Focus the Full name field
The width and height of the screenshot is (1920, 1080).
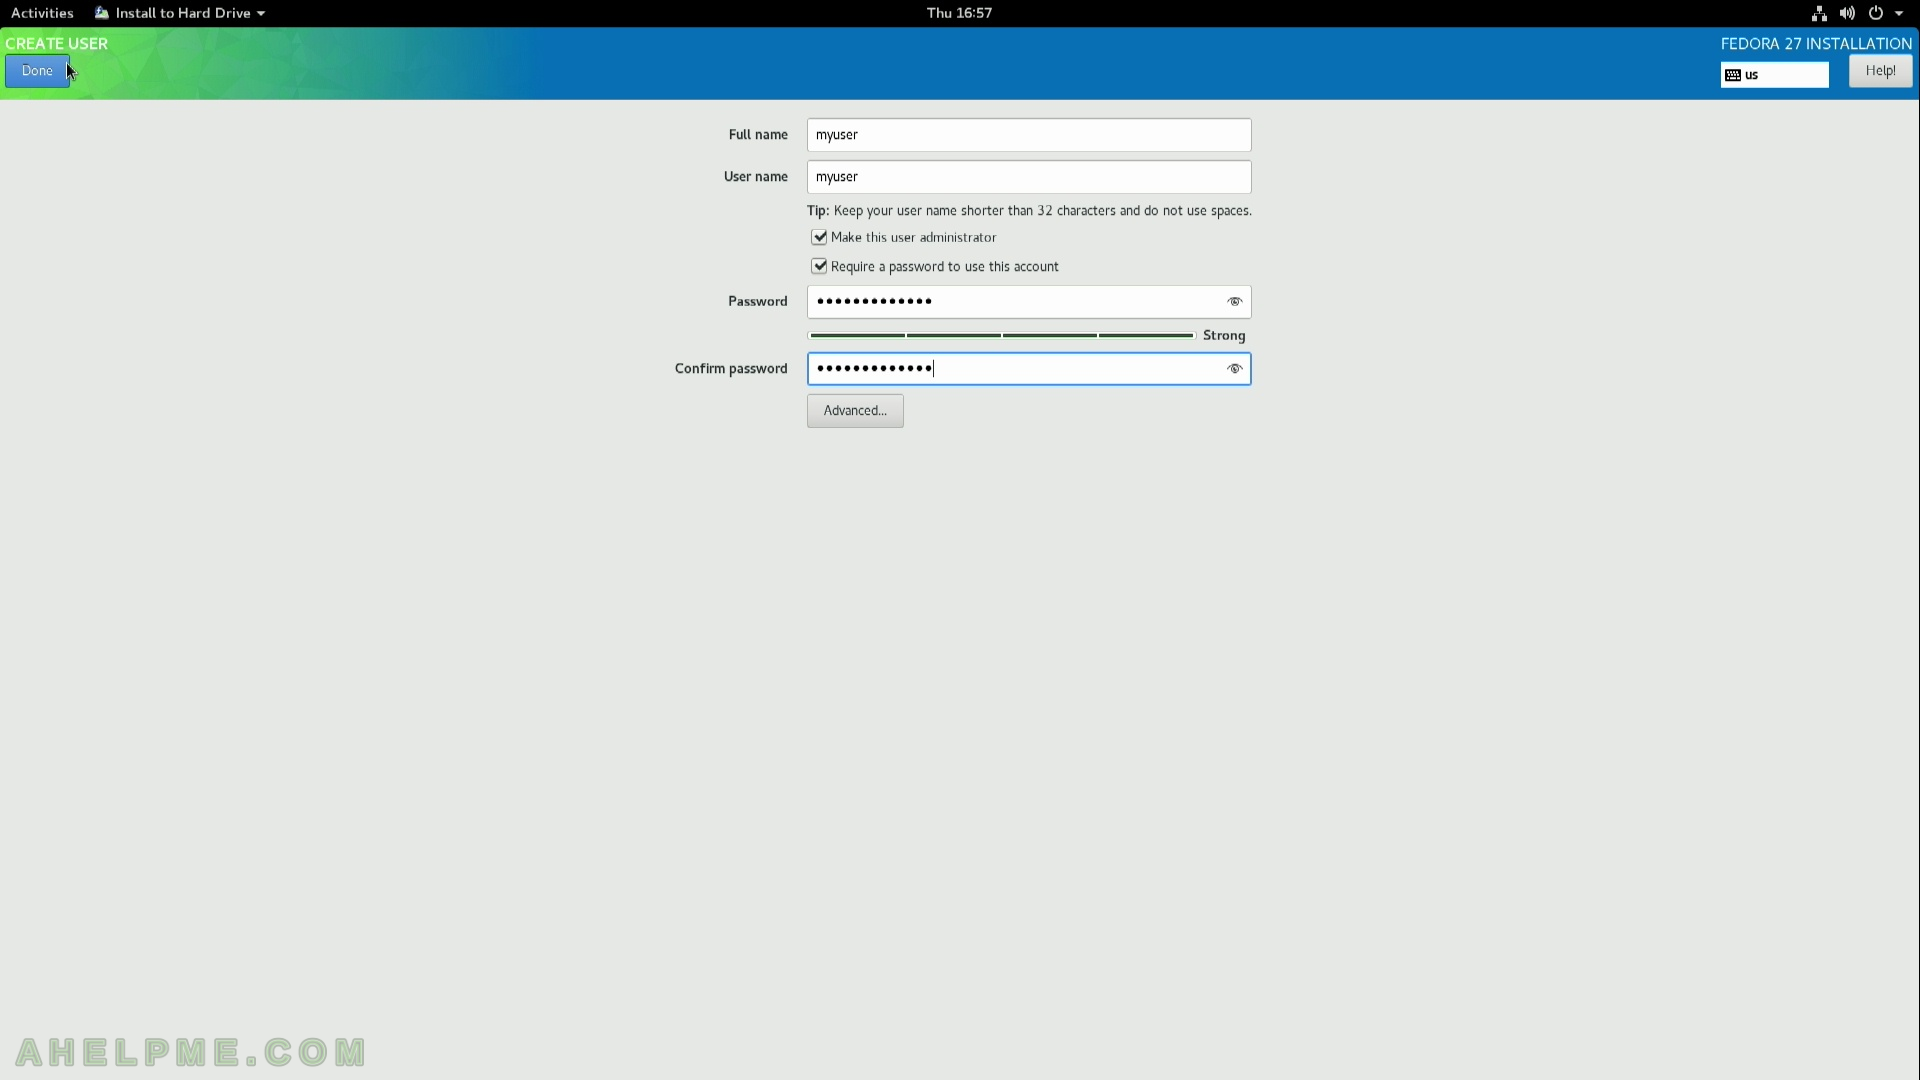tap(1029, 135)
